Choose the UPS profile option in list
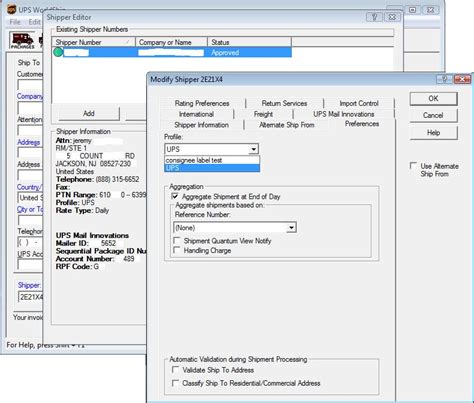The width and height of the screenshot is (474, 403). coord(212,168)
